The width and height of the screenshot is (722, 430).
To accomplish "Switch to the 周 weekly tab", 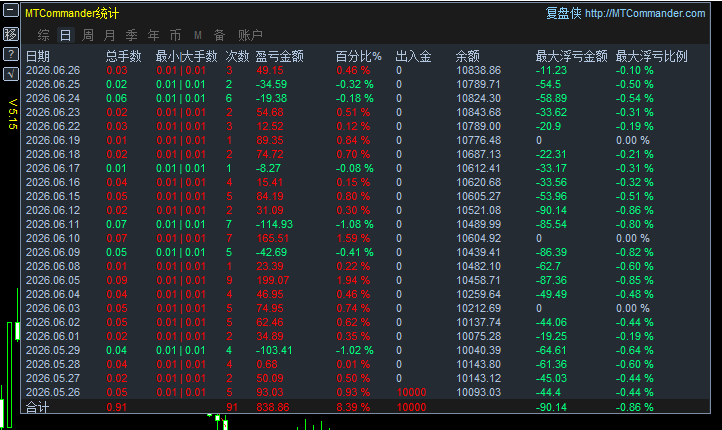I will [x=87, y=35].
